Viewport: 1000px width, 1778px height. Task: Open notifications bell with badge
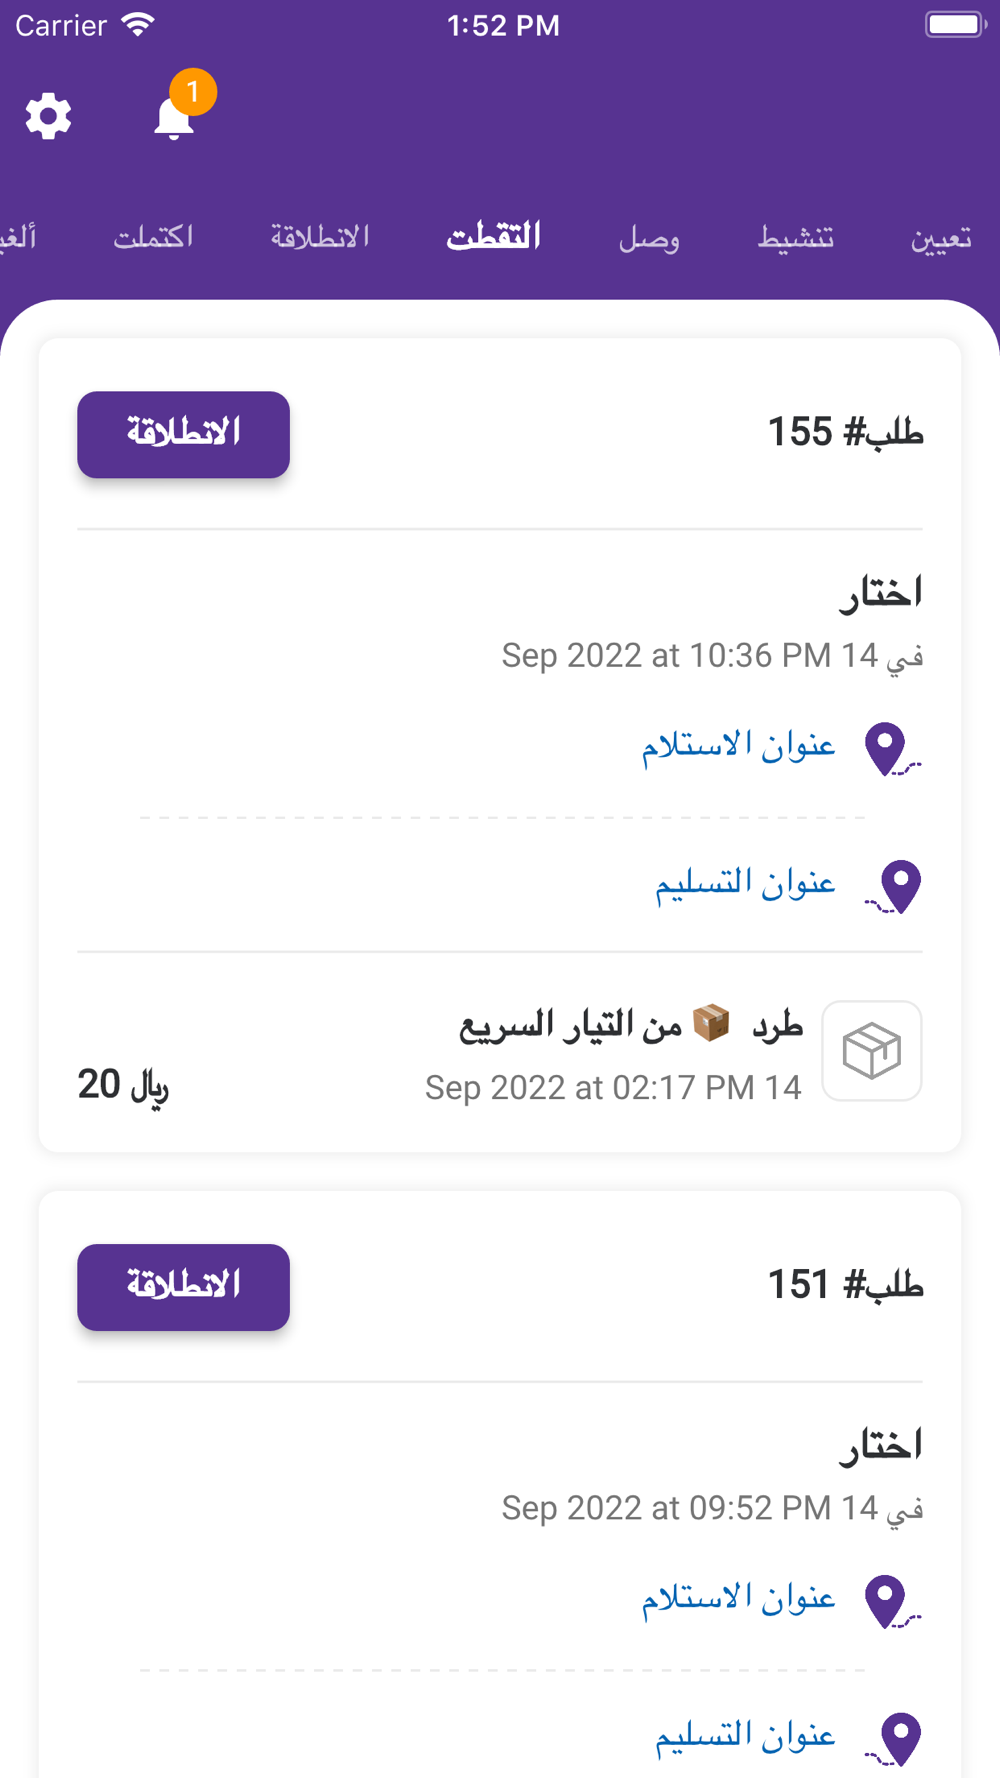click(x=174, y=117)
